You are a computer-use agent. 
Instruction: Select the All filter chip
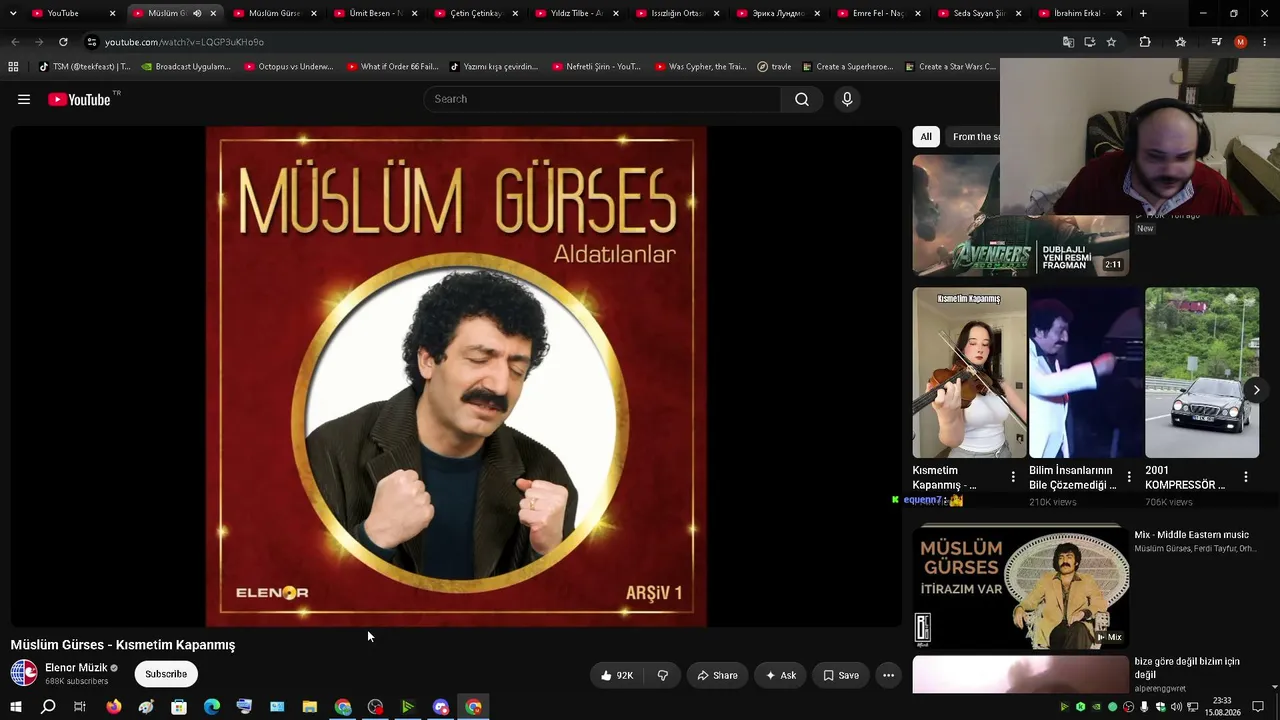926,137
